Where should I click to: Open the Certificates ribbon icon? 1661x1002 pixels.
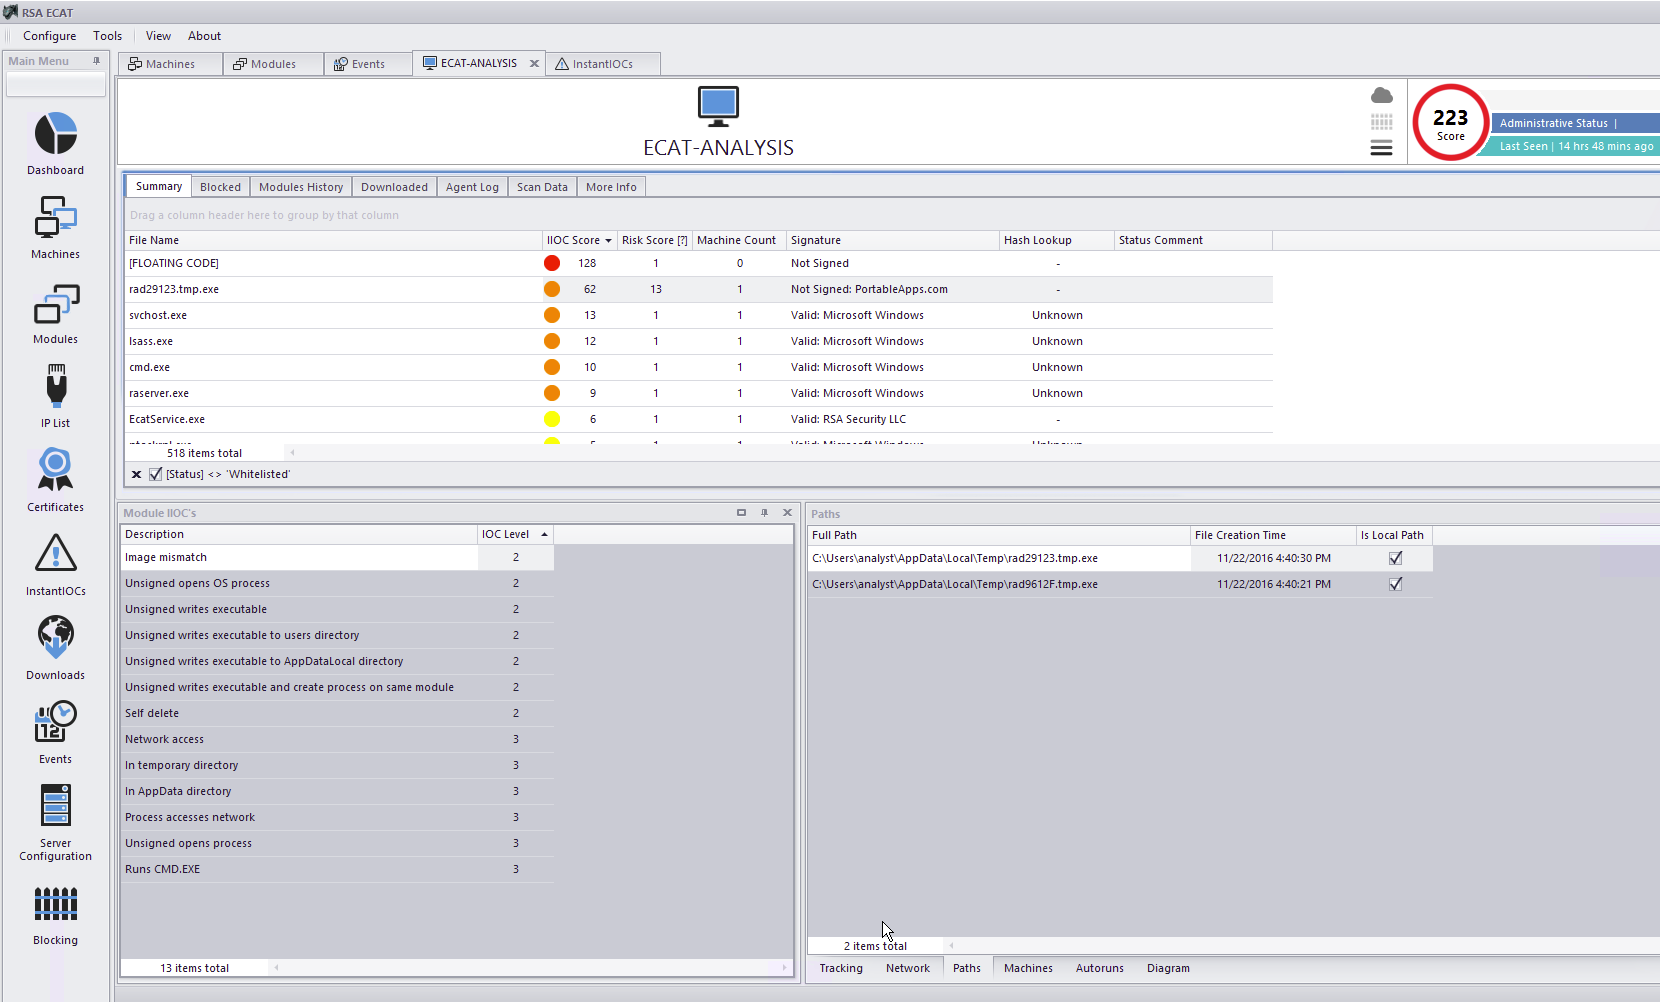tap(56, 470)
